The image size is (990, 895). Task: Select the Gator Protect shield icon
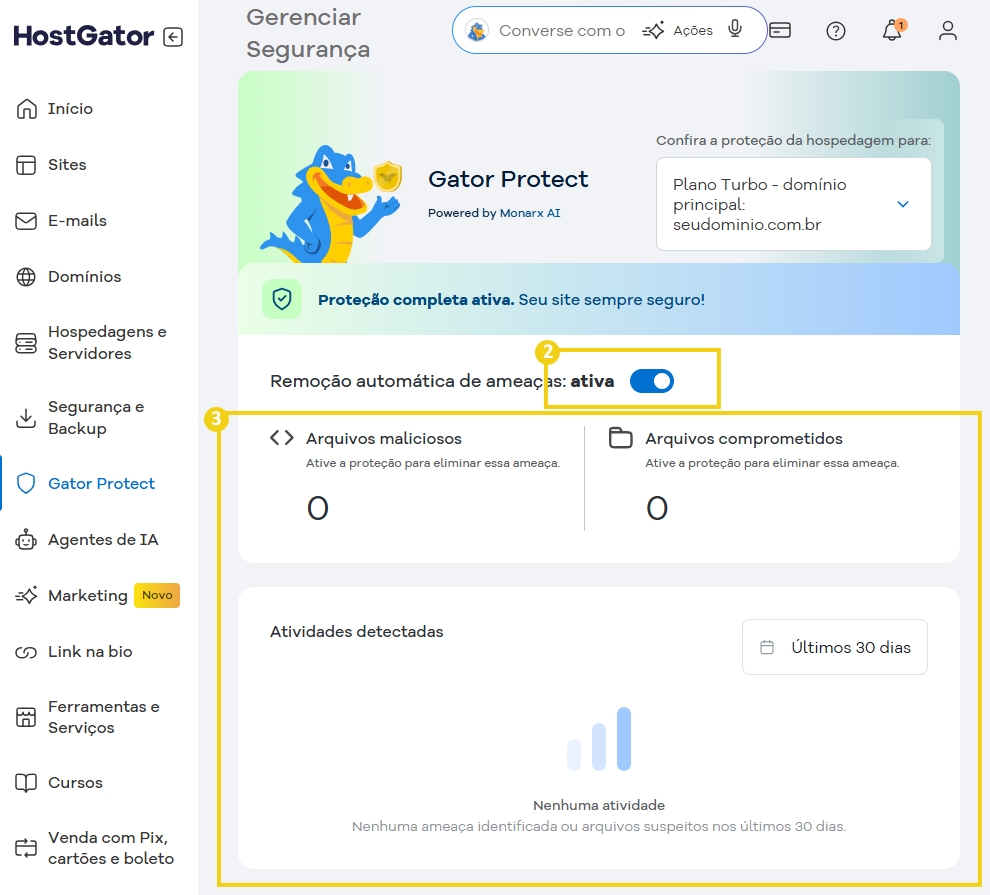(x=26, y=483)
